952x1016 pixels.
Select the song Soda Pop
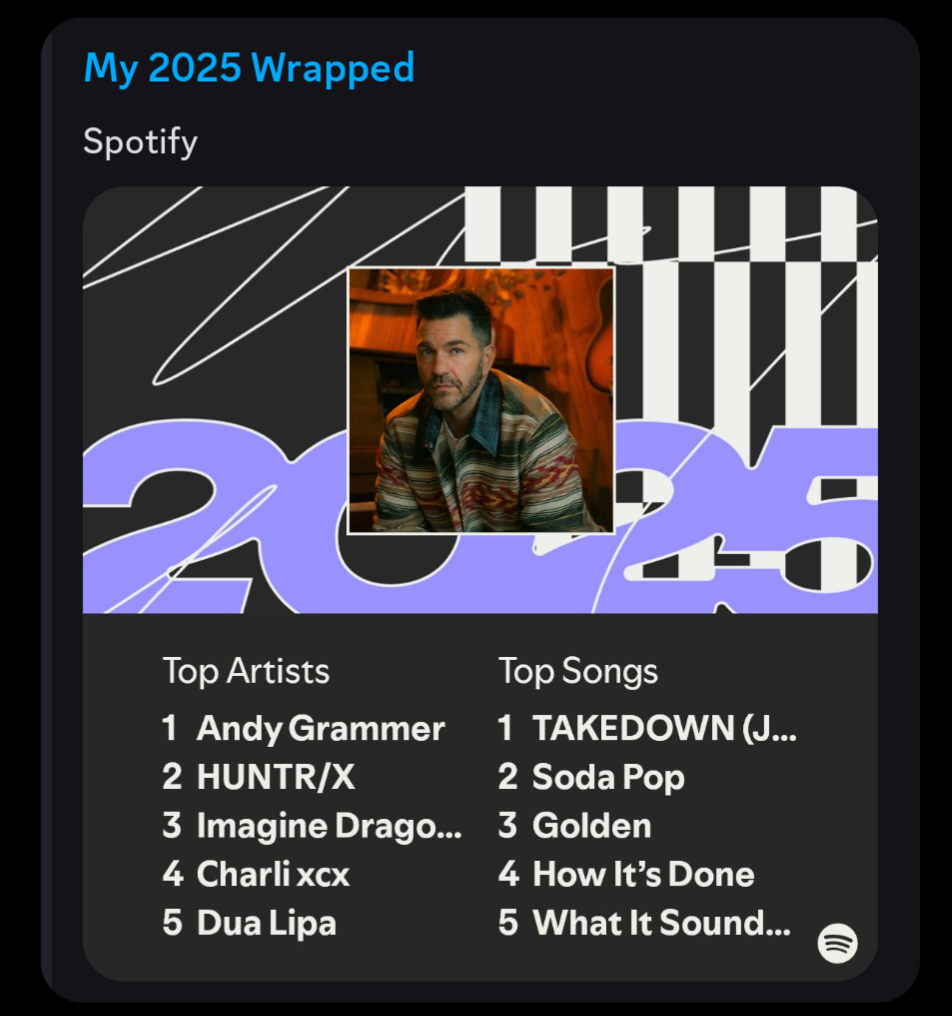[x=608, y=777]
